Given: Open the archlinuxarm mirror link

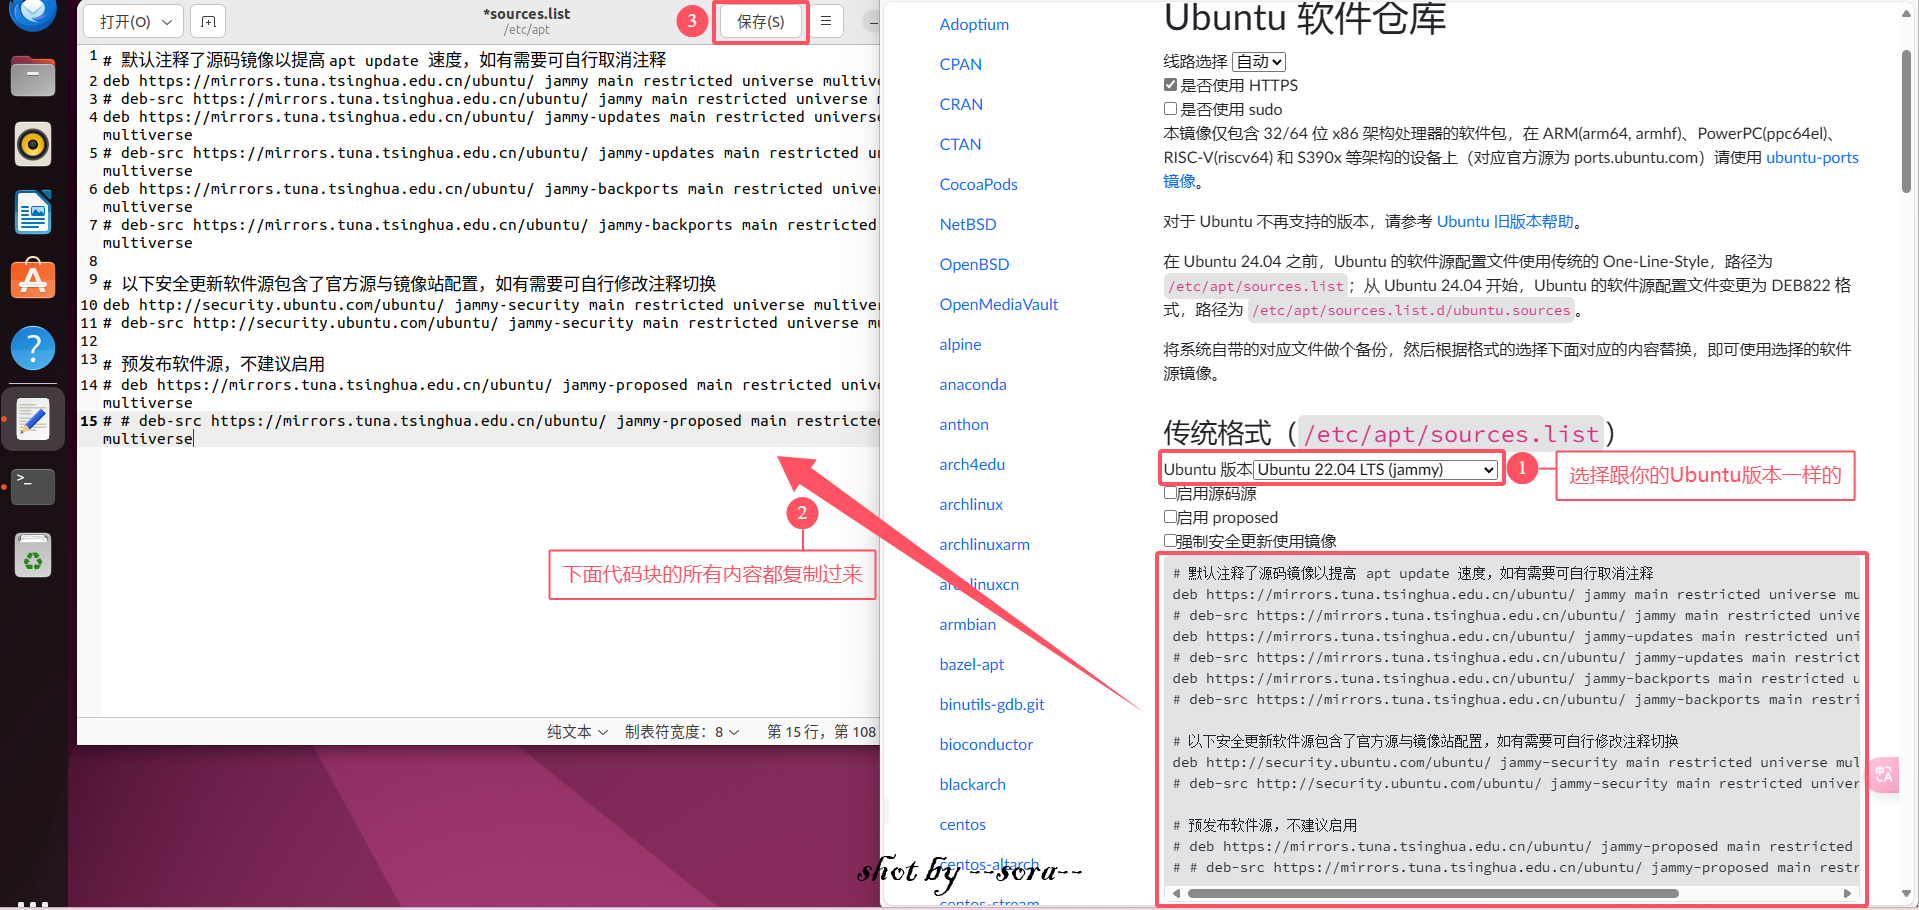Looking at the screenshot, I should tap(984, 544).
